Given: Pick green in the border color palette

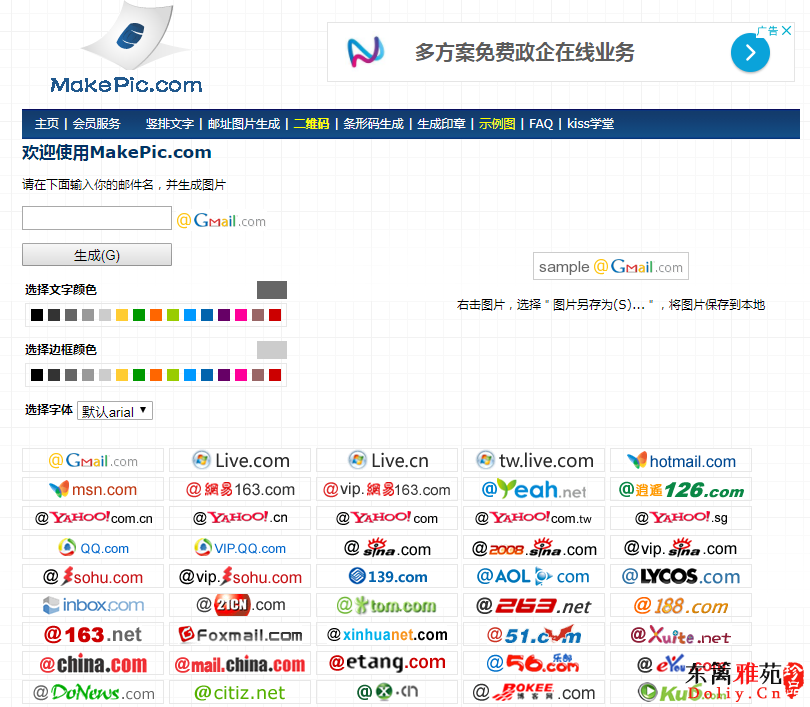Looking at the screenshot, I should point(139,374).
